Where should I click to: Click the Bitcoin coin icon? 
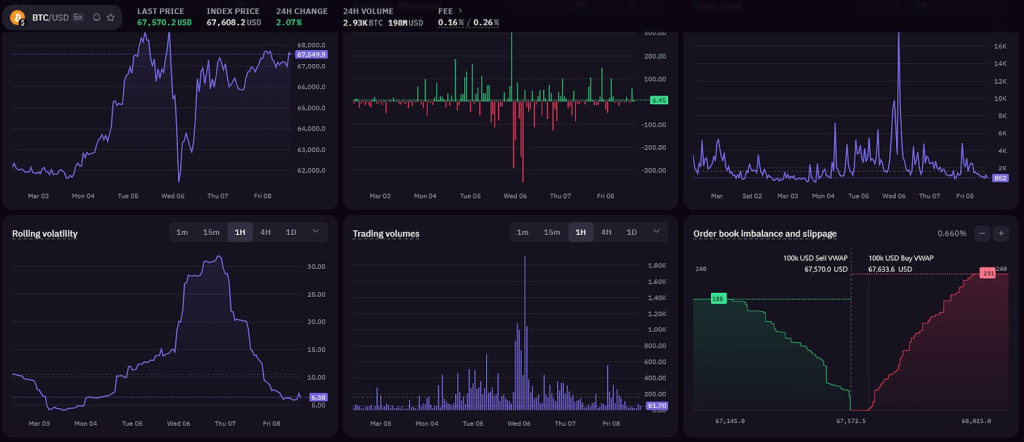click(18, 17)
